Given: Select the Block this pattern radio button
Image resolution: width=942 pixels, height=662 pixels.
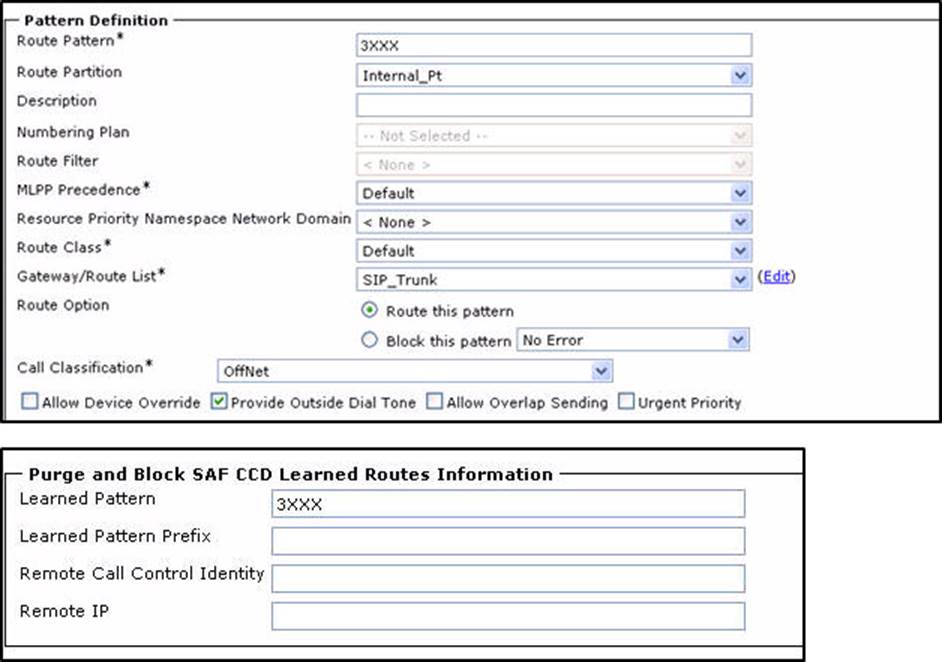Looking at the screenshot, I should [369, 341].
